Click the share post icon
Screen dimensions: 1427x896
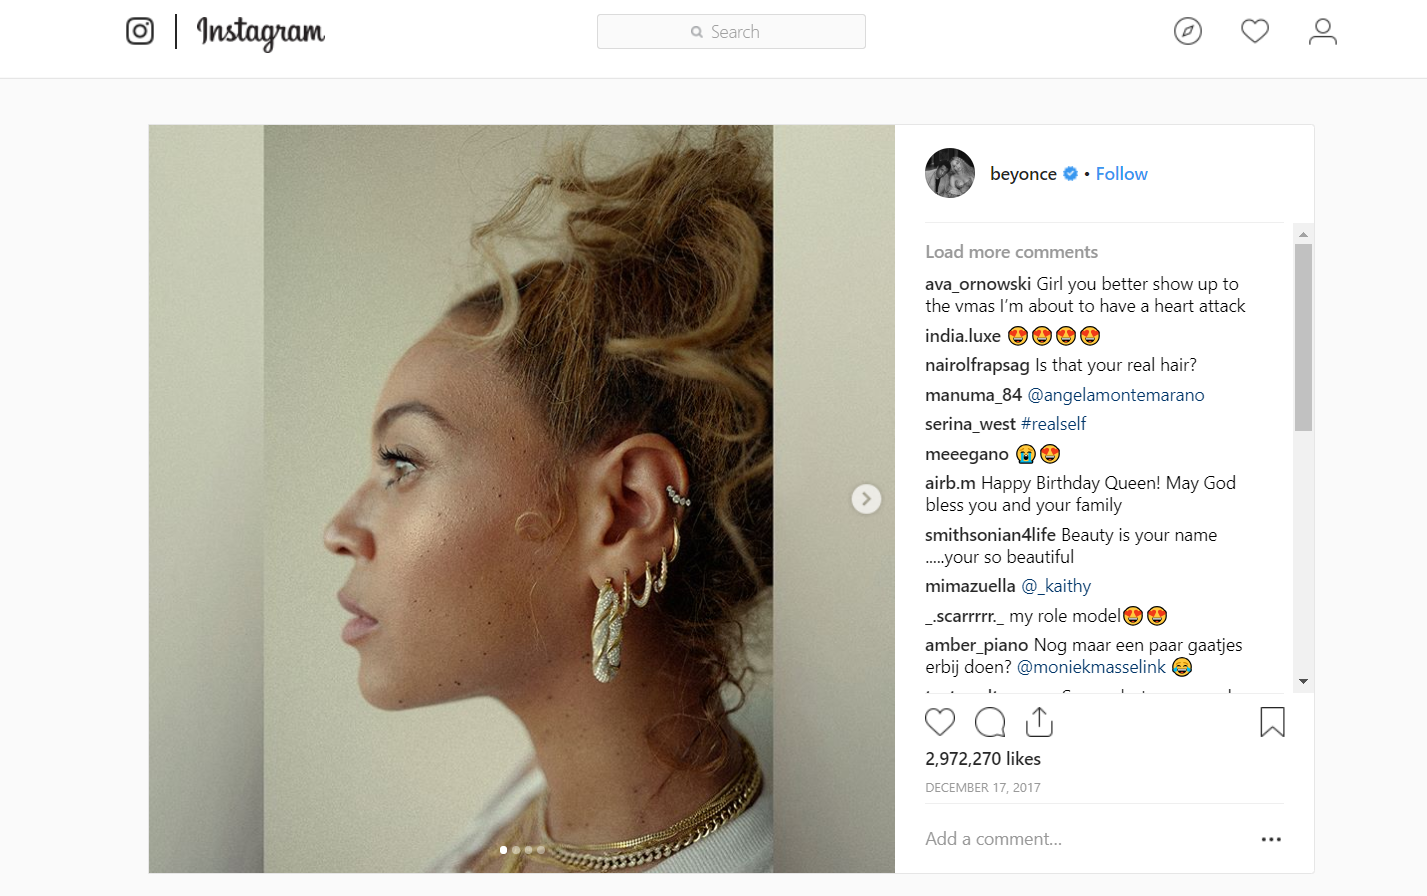coord(1040,721)
